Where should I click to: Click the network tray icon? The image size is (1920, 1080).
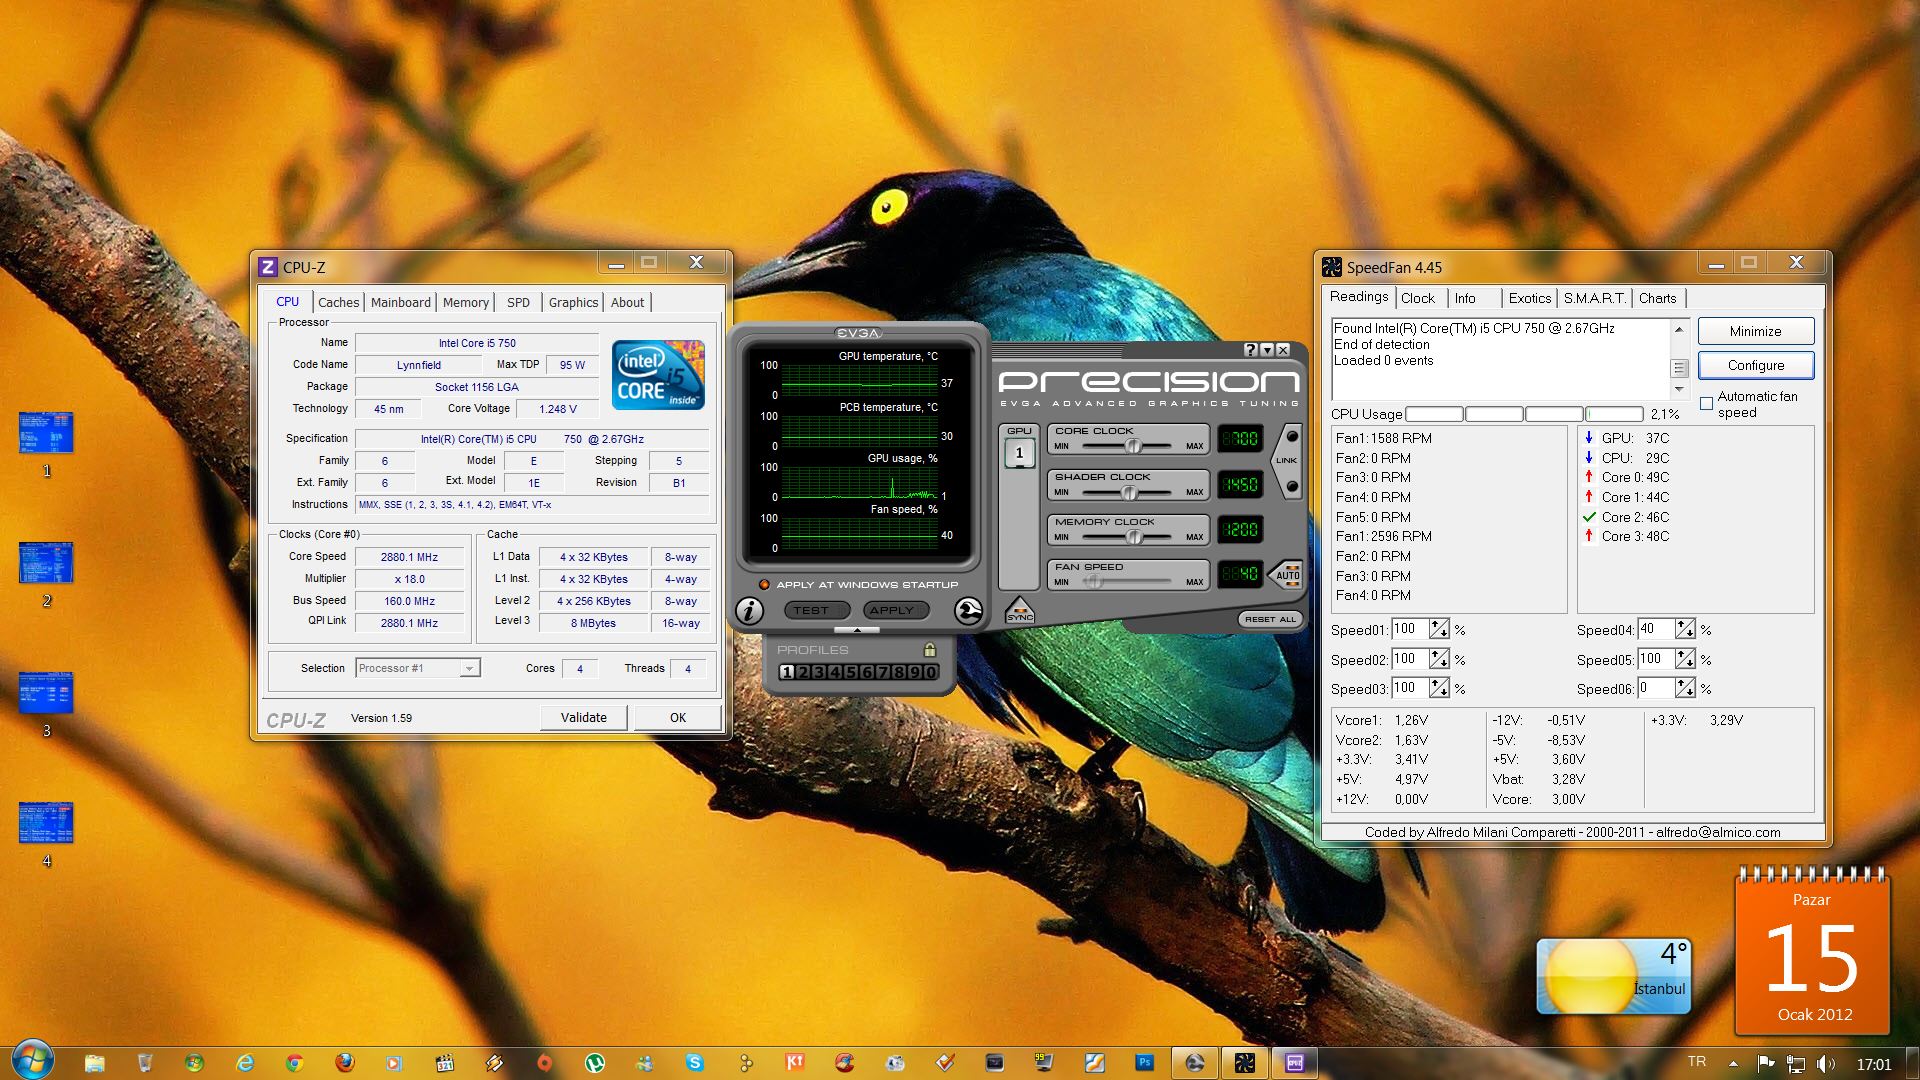point(1796,1064)
